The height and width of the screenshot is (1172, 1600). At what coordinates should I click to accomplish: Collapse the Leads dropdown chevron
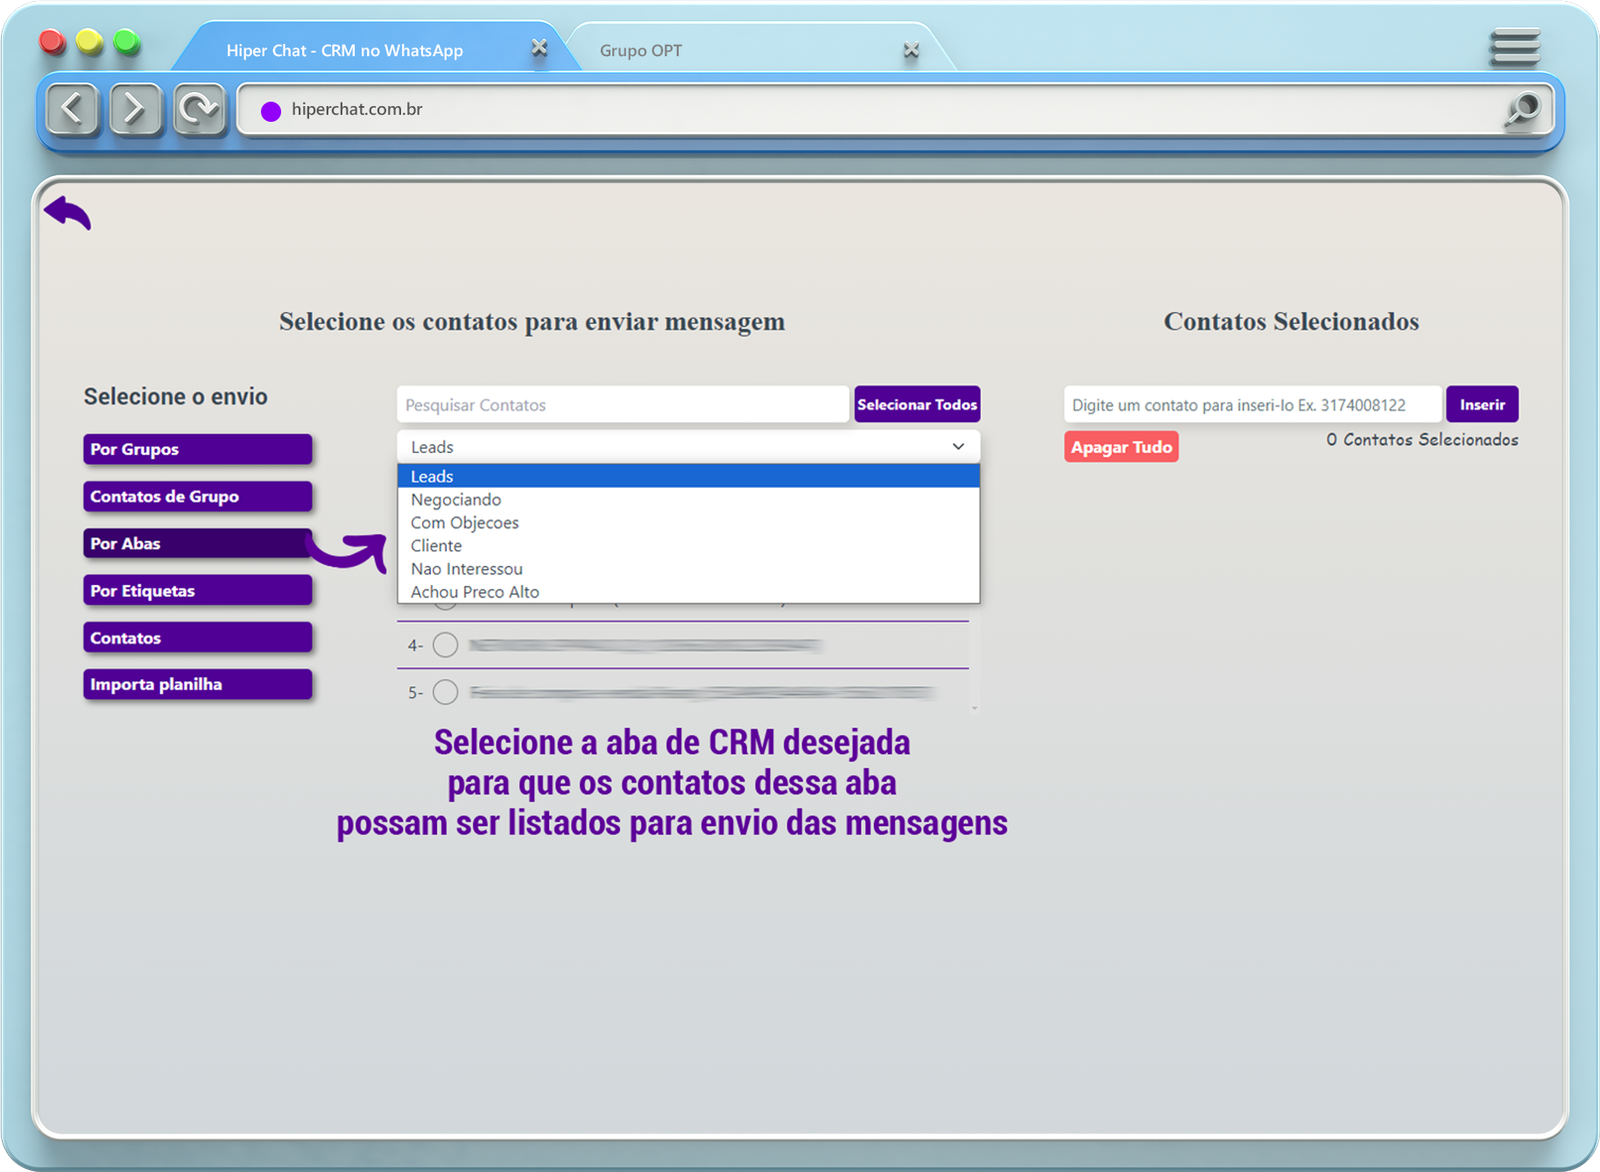pyautogui.click(x=958, y=447)
